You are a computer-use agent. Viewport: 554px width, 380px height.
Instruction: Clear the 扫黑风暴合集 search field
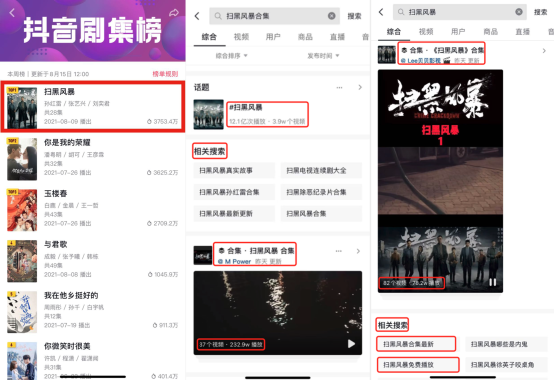(x=331, y=16)
